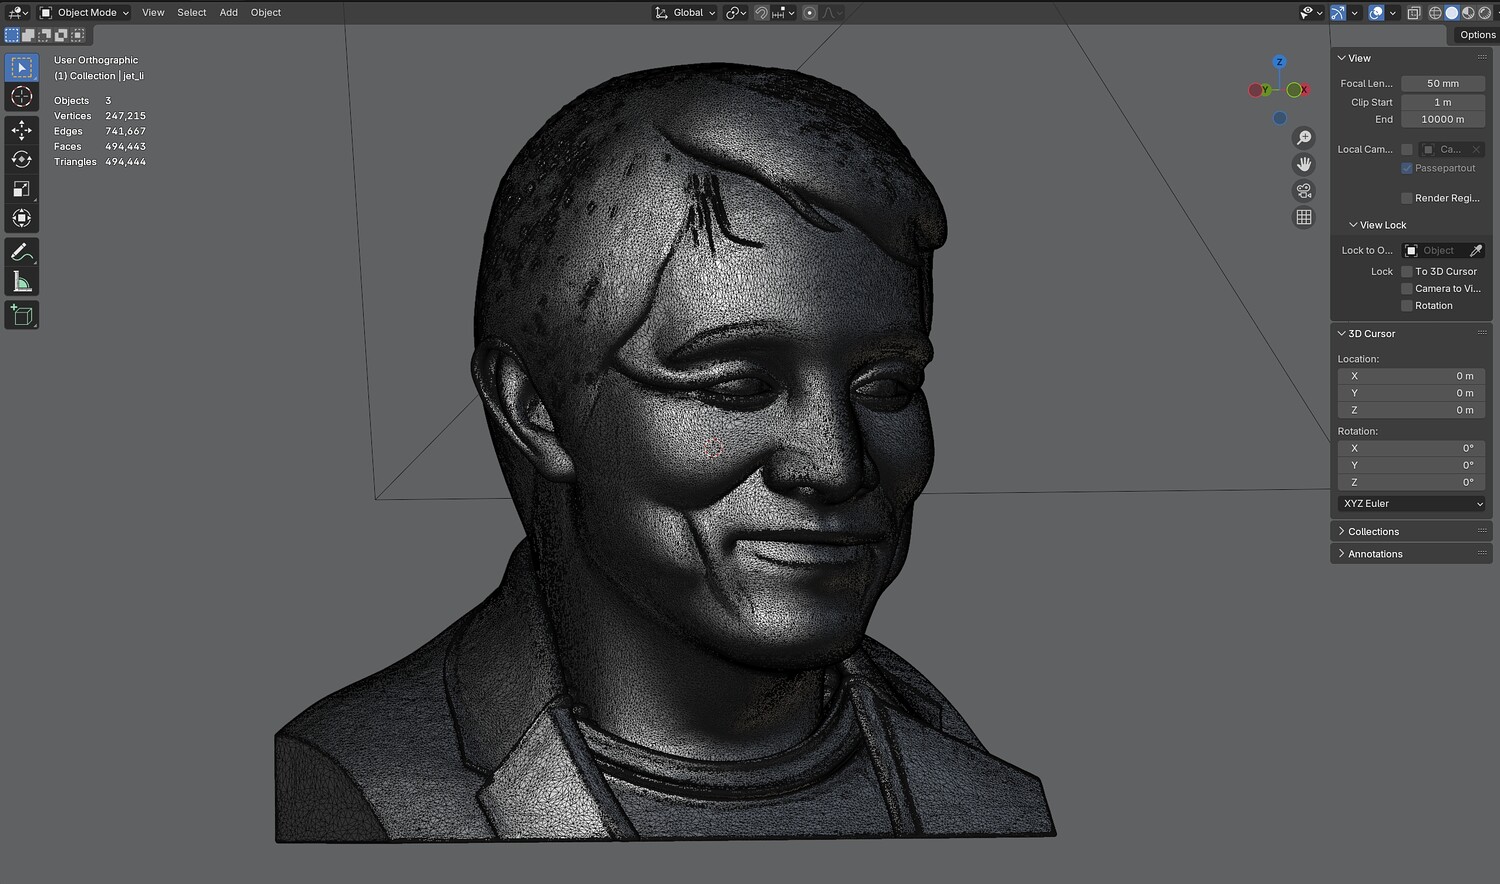This screenshot has width=1500, height=884.
Task: Open the Select menu
Action: click(x=192, y=13)
